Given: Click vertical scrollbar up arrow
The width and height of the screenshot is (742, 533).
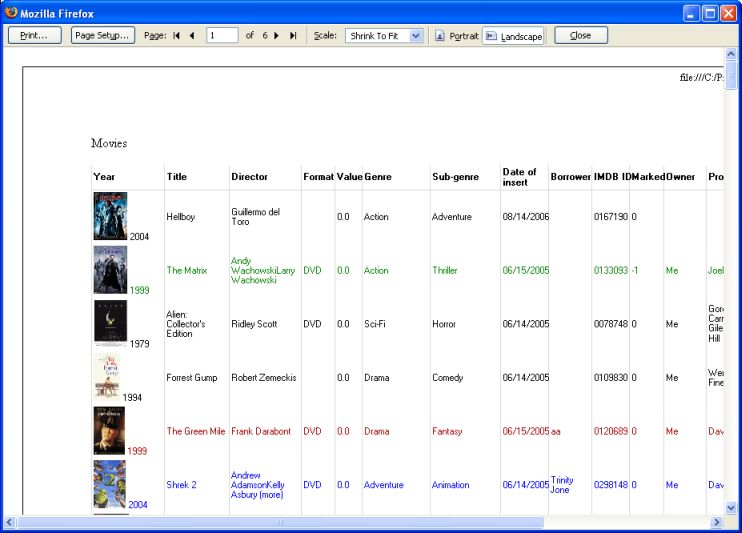Looking at the screenshot, I should (x=731, y=53).
